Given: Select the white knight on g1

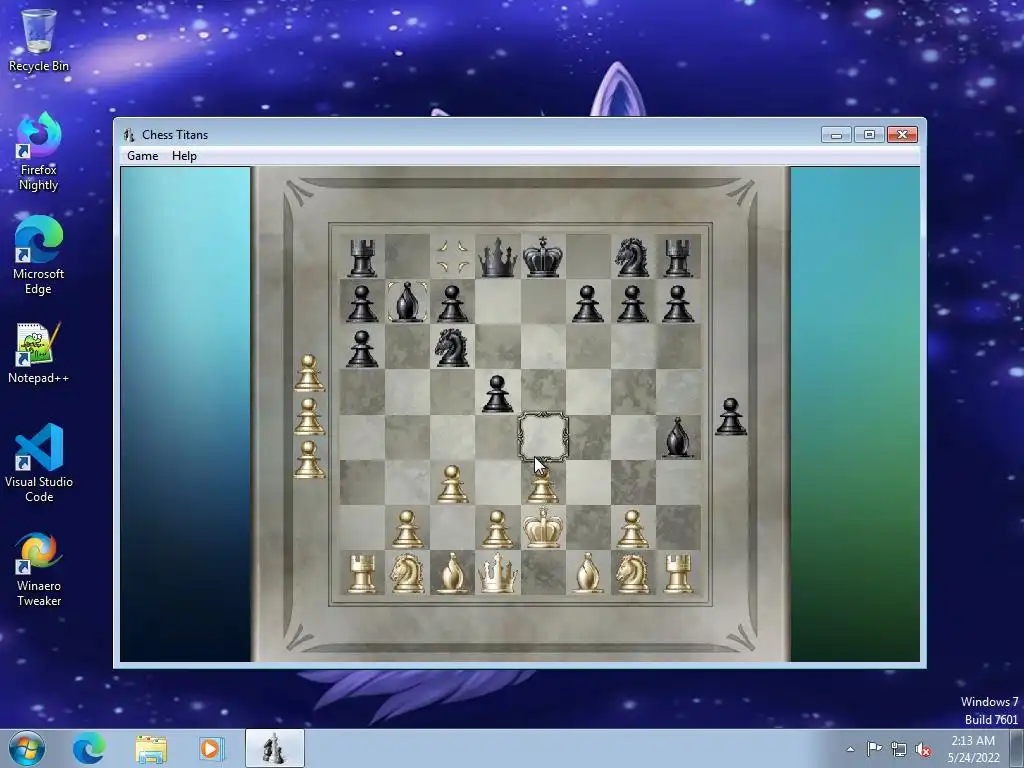Looking at the screenshot, I should (x=632, y=573).
